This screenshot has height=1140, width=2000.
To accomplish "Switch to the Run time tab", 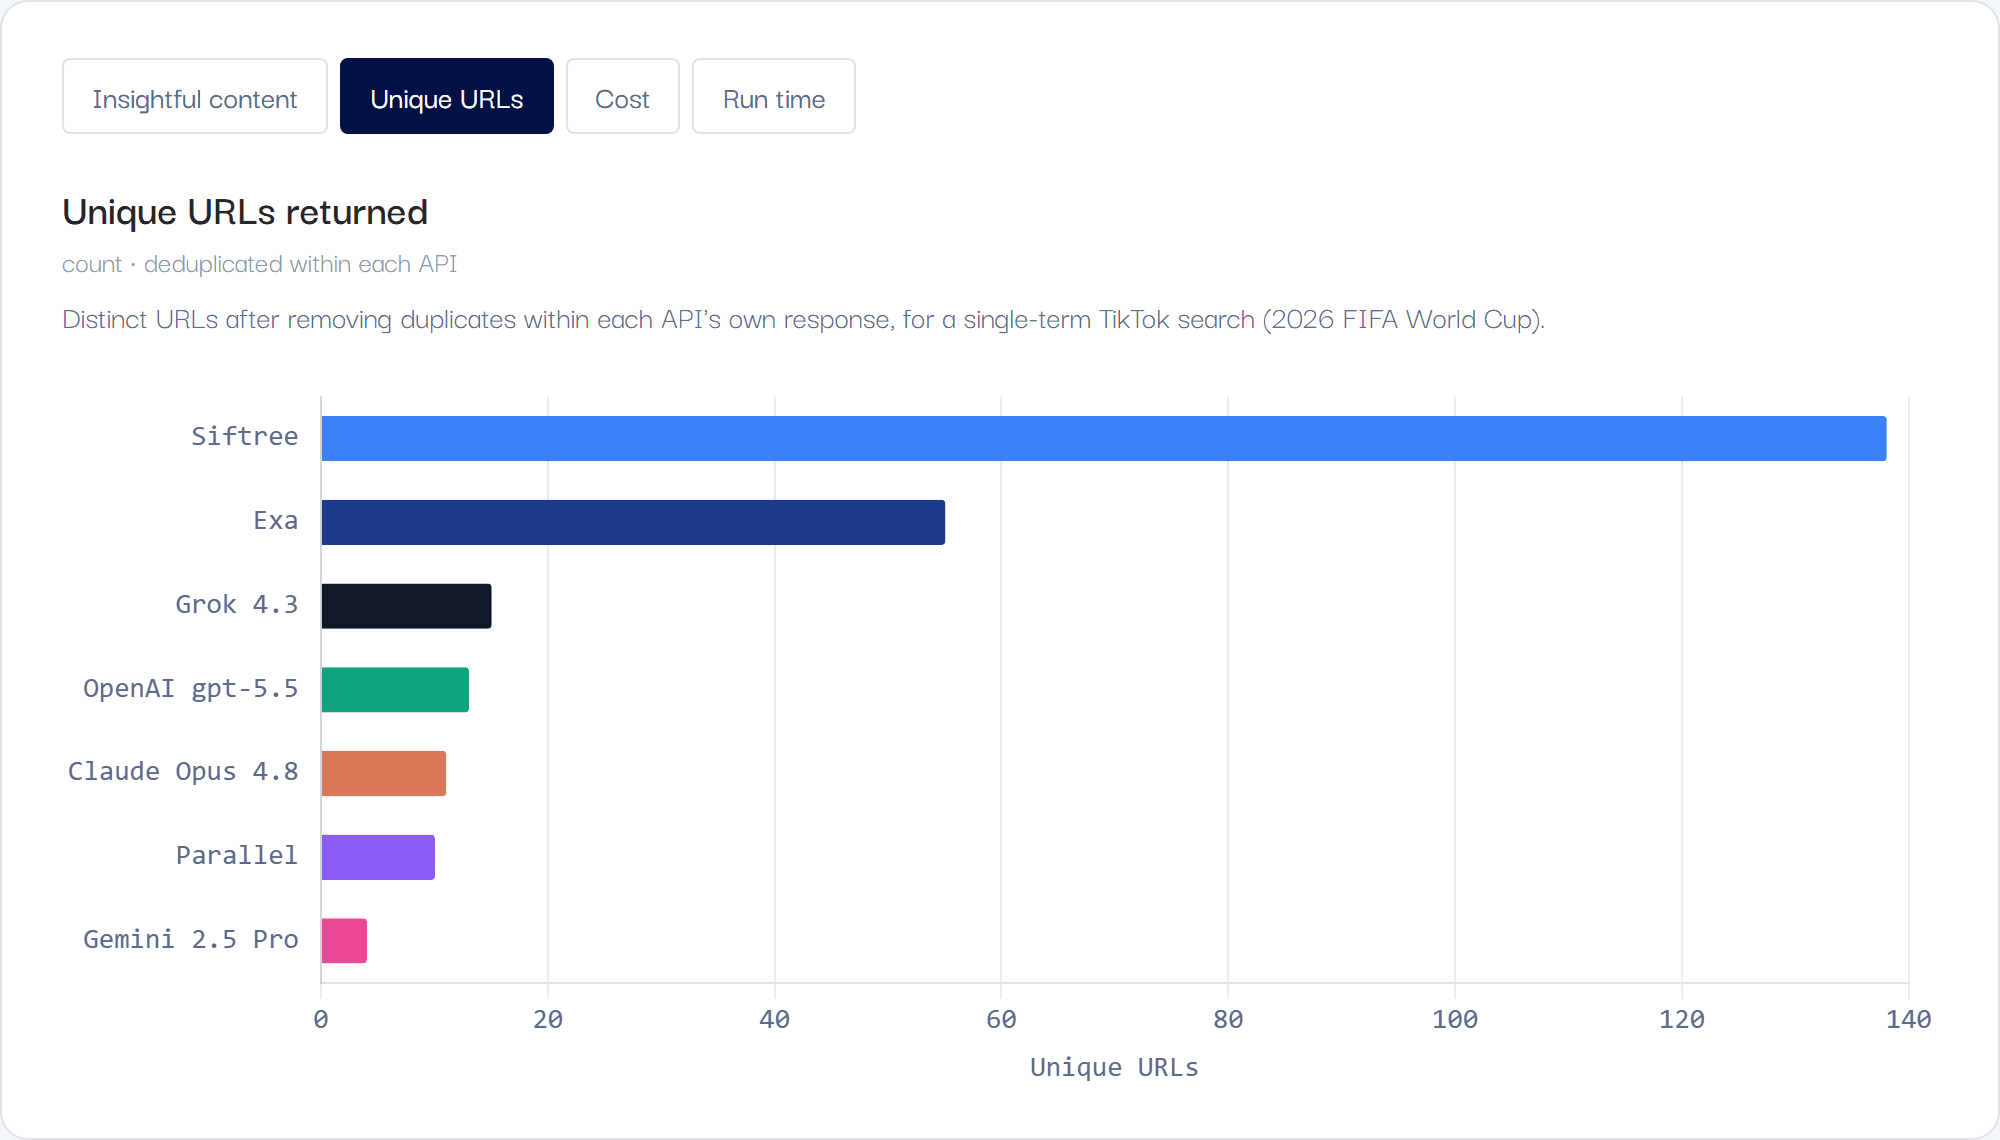I will pos(774,96).
